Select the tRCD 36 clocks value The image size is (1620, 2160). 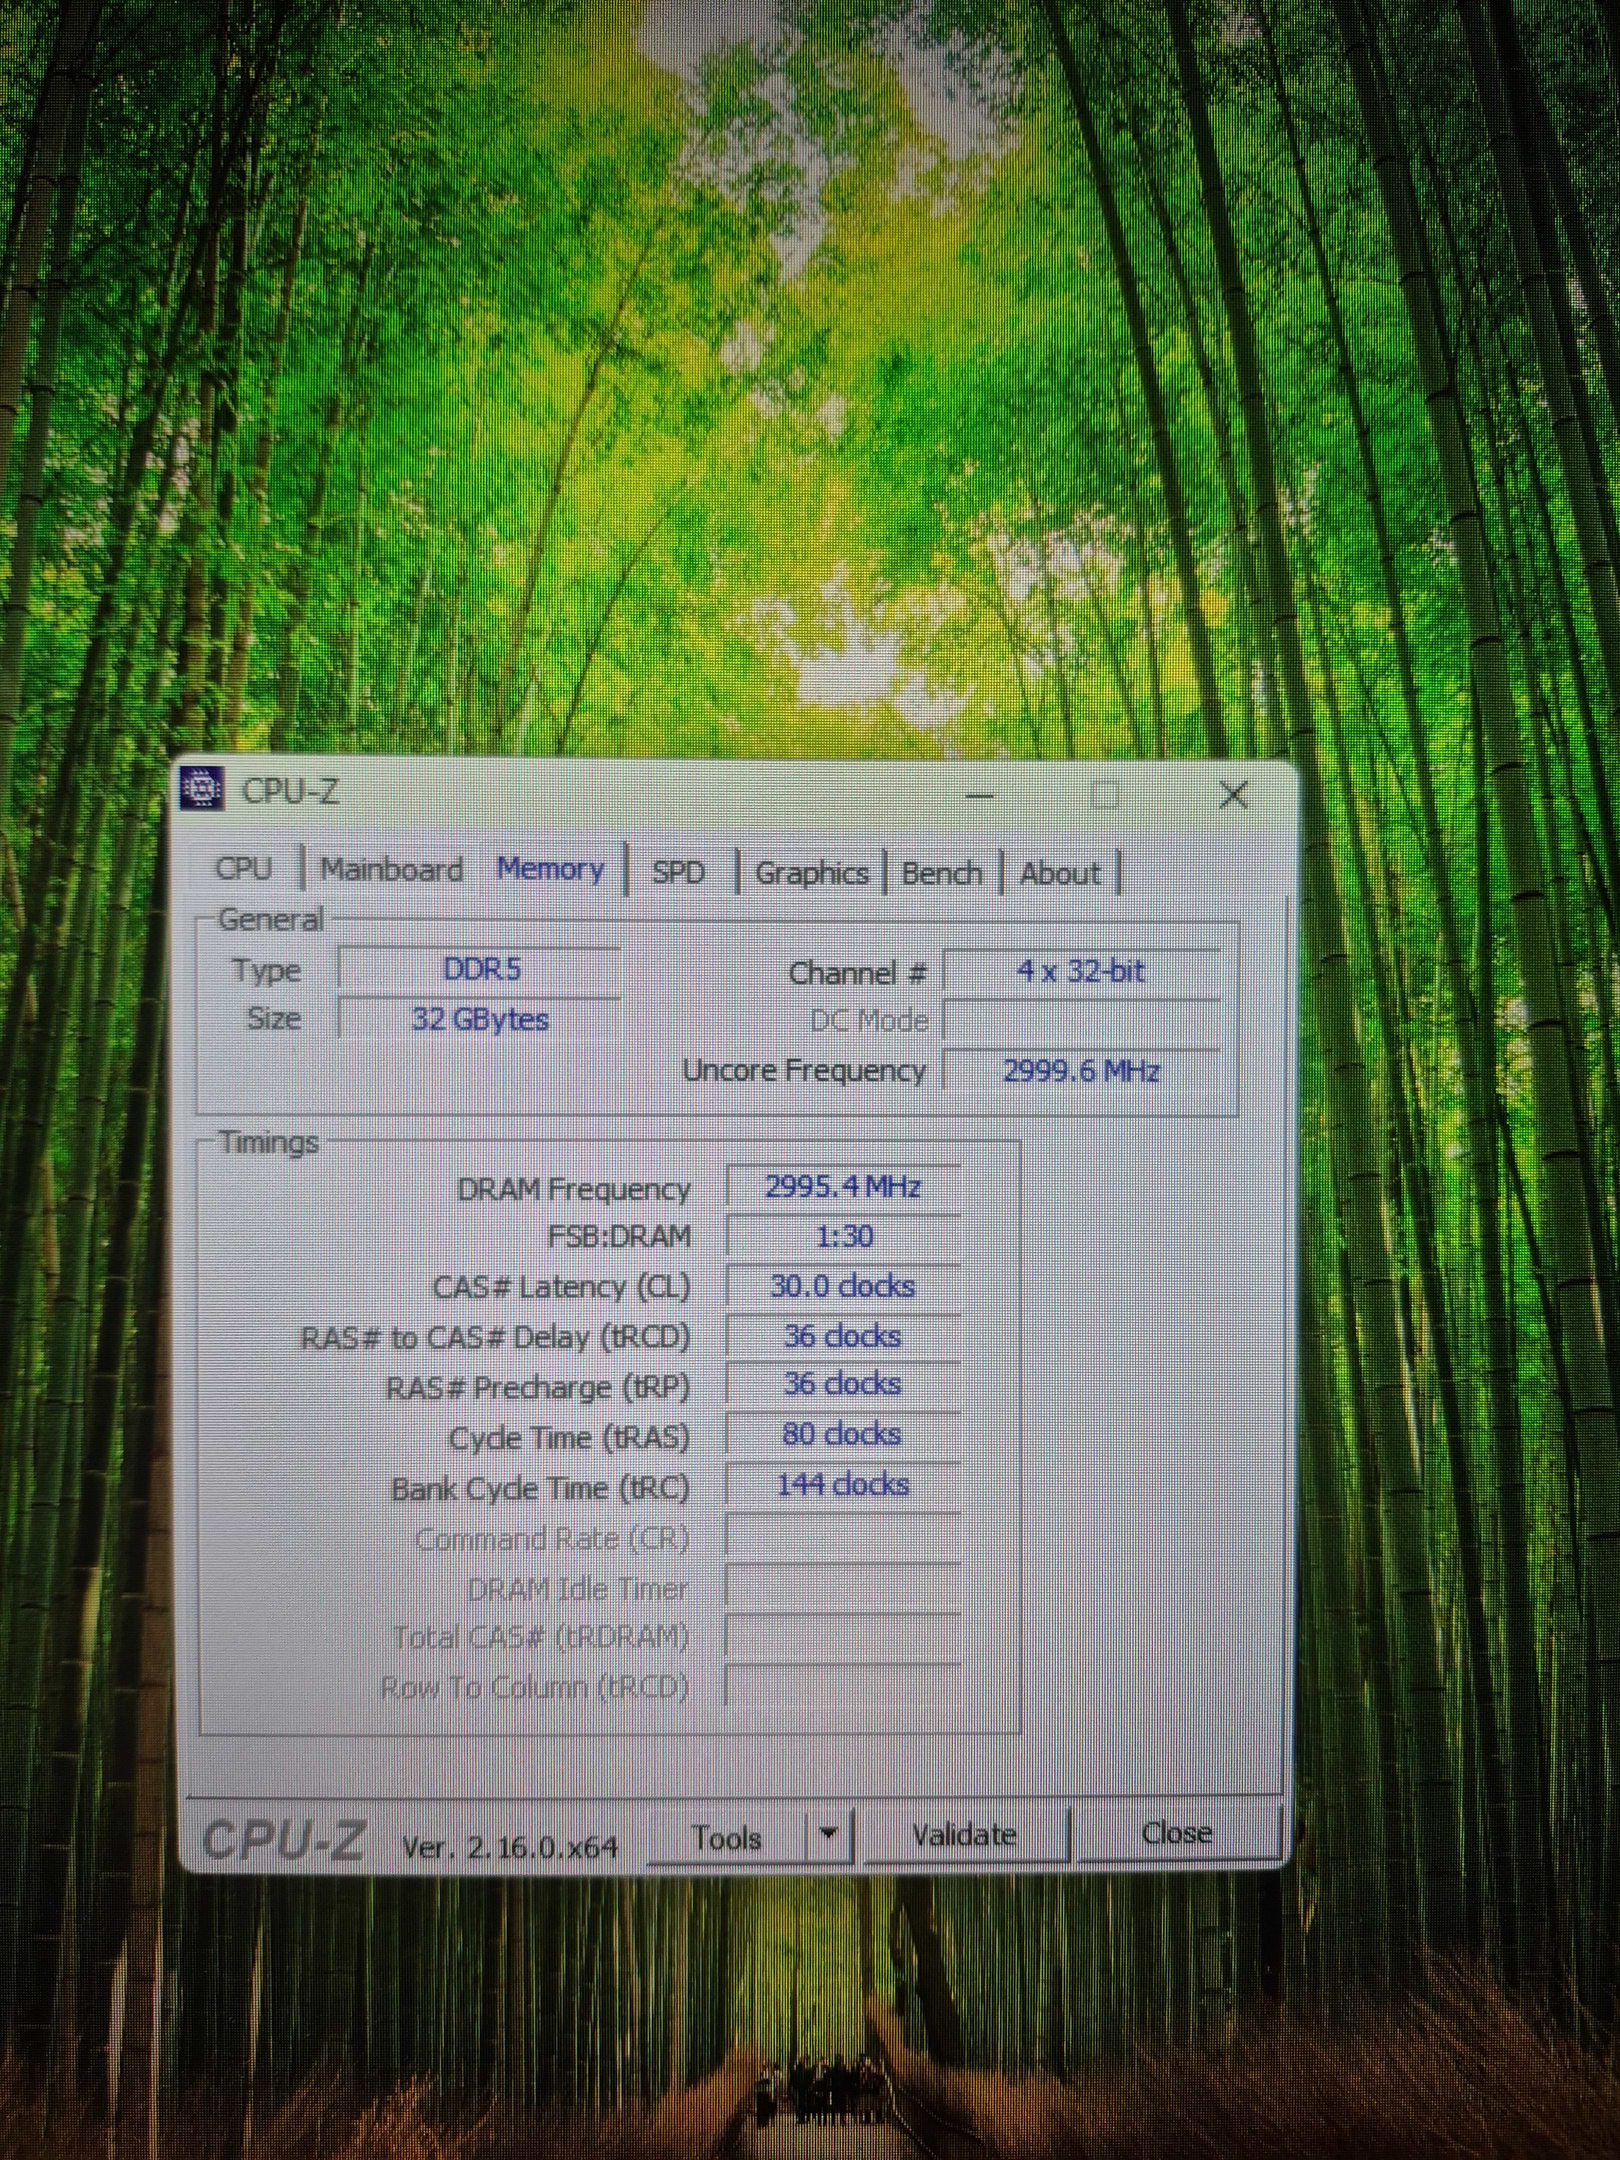click(843, 1336)
